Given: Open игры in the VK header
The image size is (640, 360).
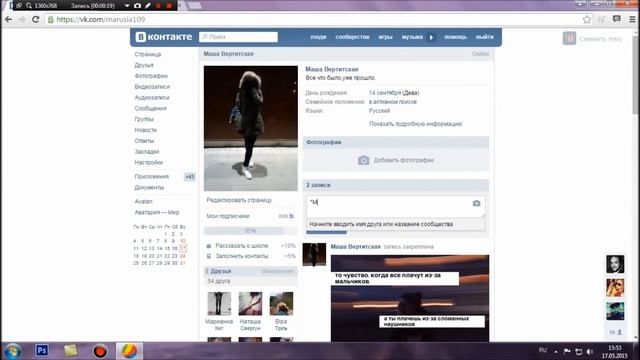Looking at the screenshot, I should coord(385,37).
